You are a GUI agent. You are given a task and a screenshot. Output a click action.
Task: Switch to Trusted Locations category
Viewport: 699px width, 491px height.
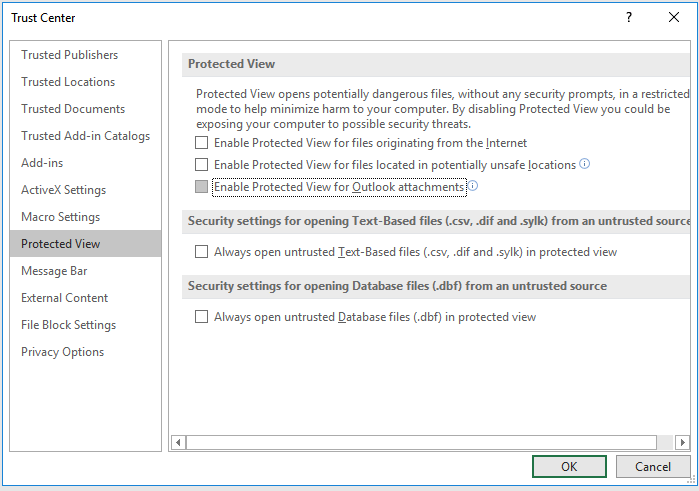point(68,82)
